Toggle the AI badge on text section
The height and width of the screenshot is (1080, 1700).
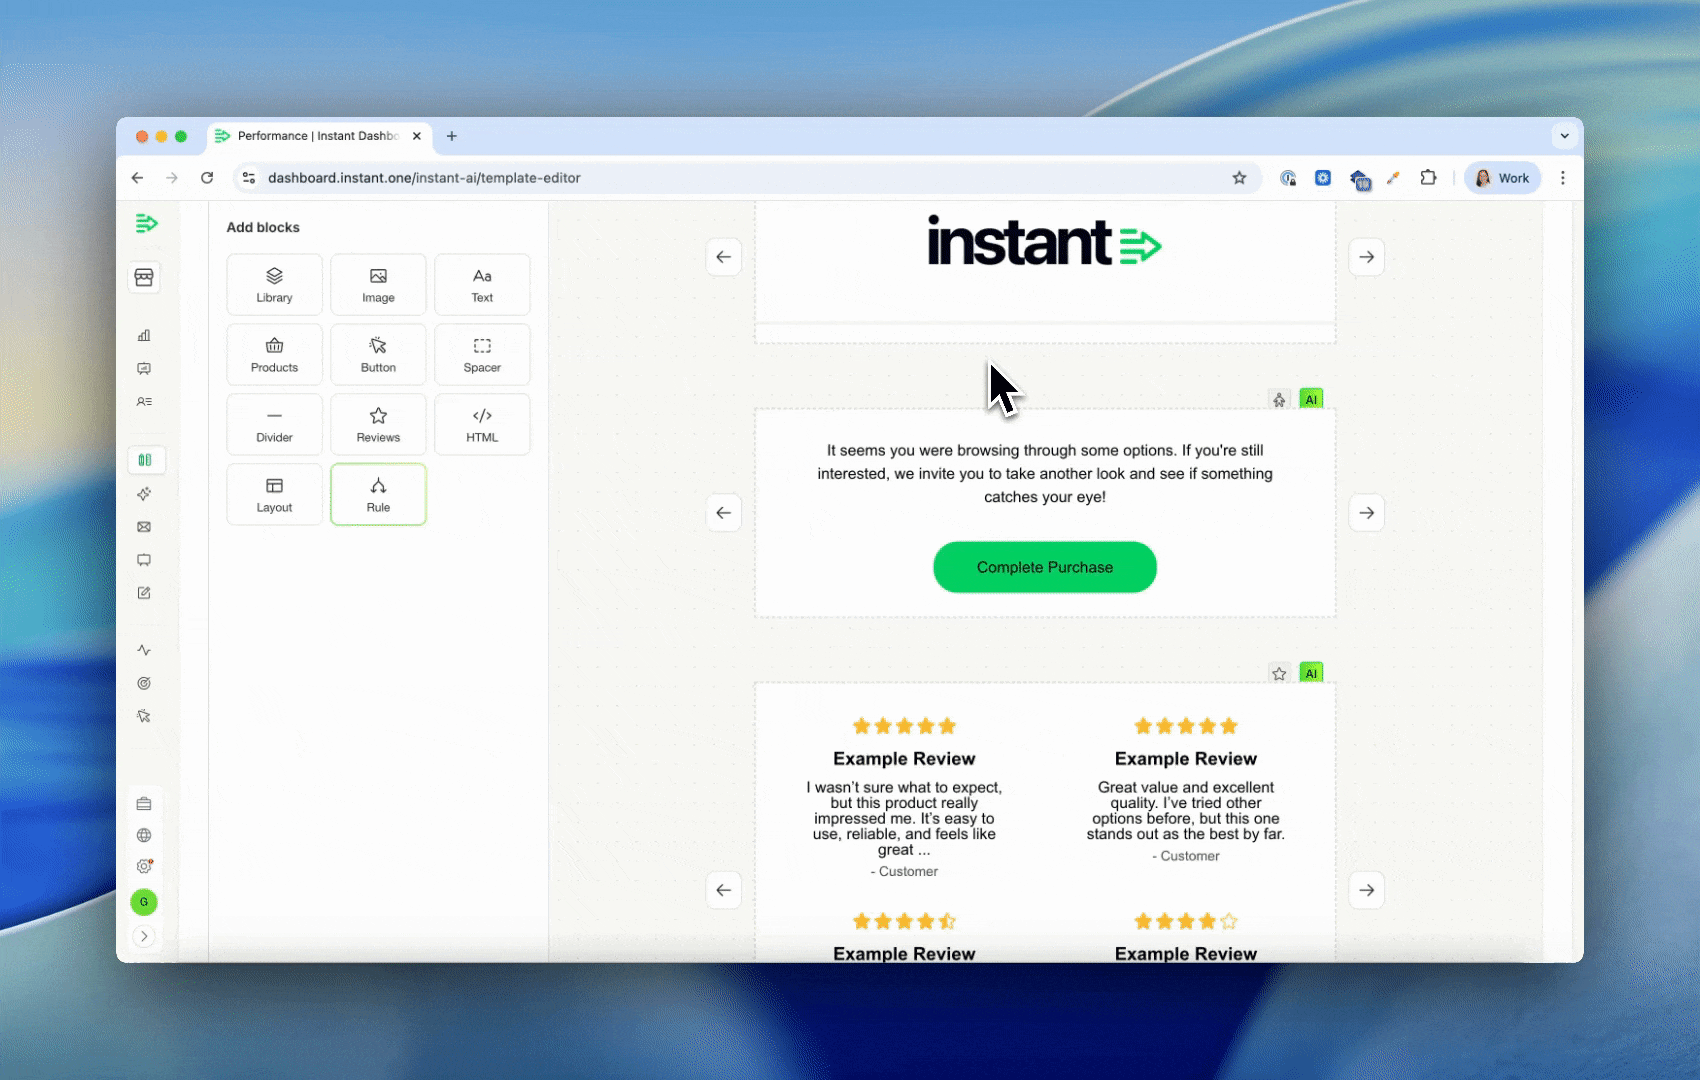coord(1311,399)
